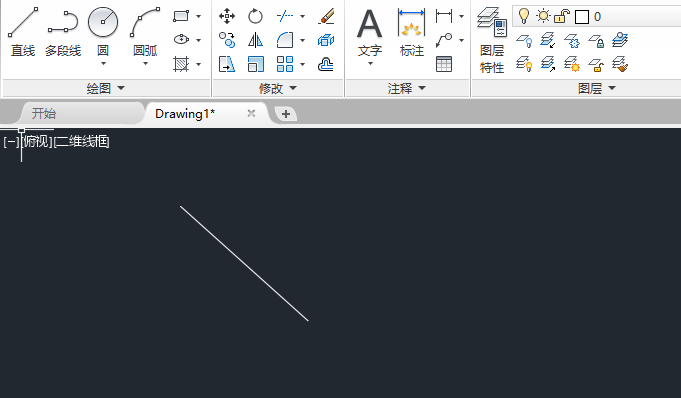Viewport: 681px width, 398px height.
Task: Click the Make Current layer icon
Action: (620, 40)
